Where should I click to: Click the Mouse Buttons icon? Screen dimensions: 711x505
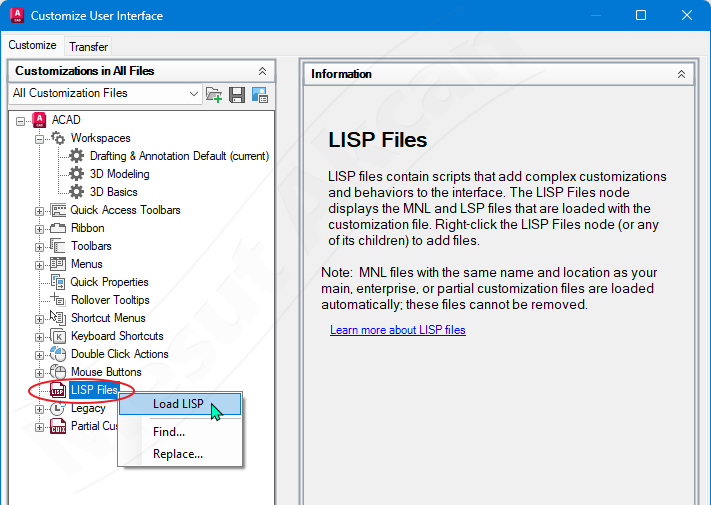pyautogui.click(x=58, y=372)
